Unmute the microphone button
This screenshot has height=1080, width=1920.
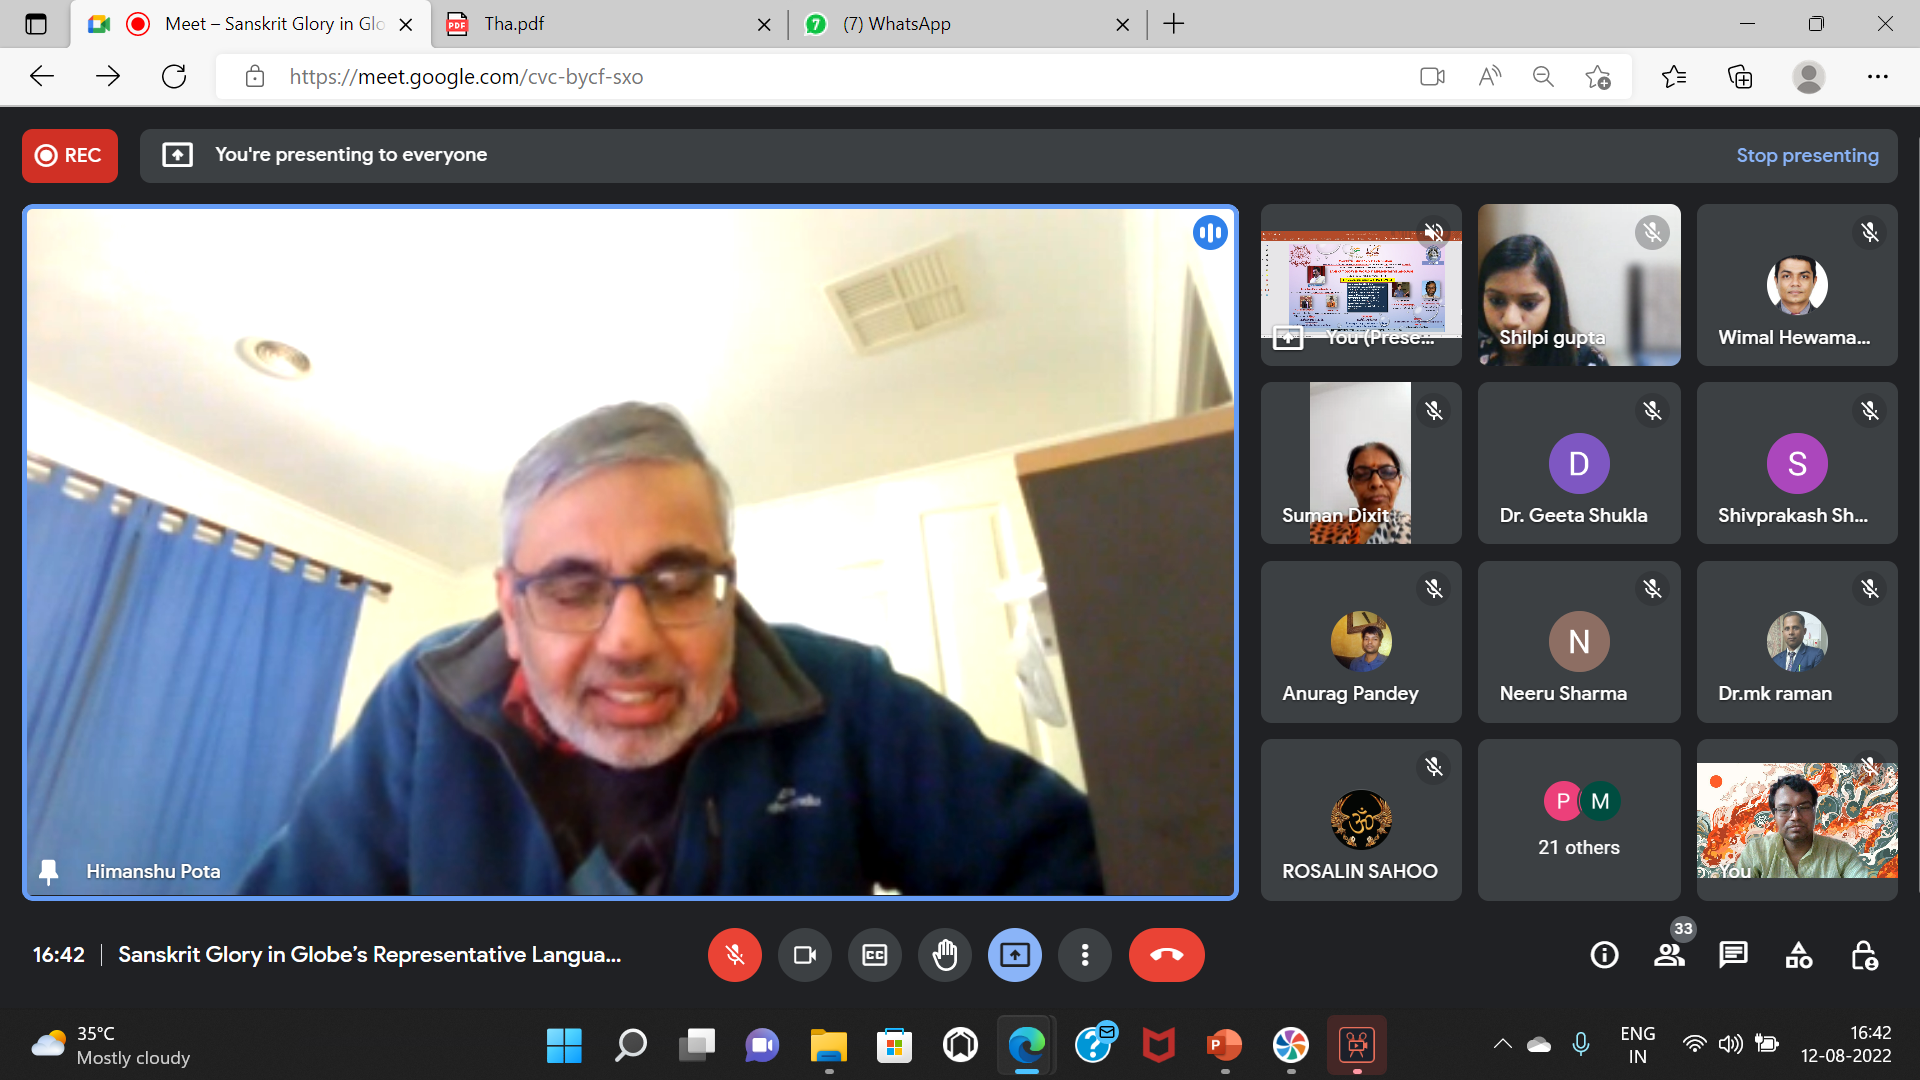(734, 955)
